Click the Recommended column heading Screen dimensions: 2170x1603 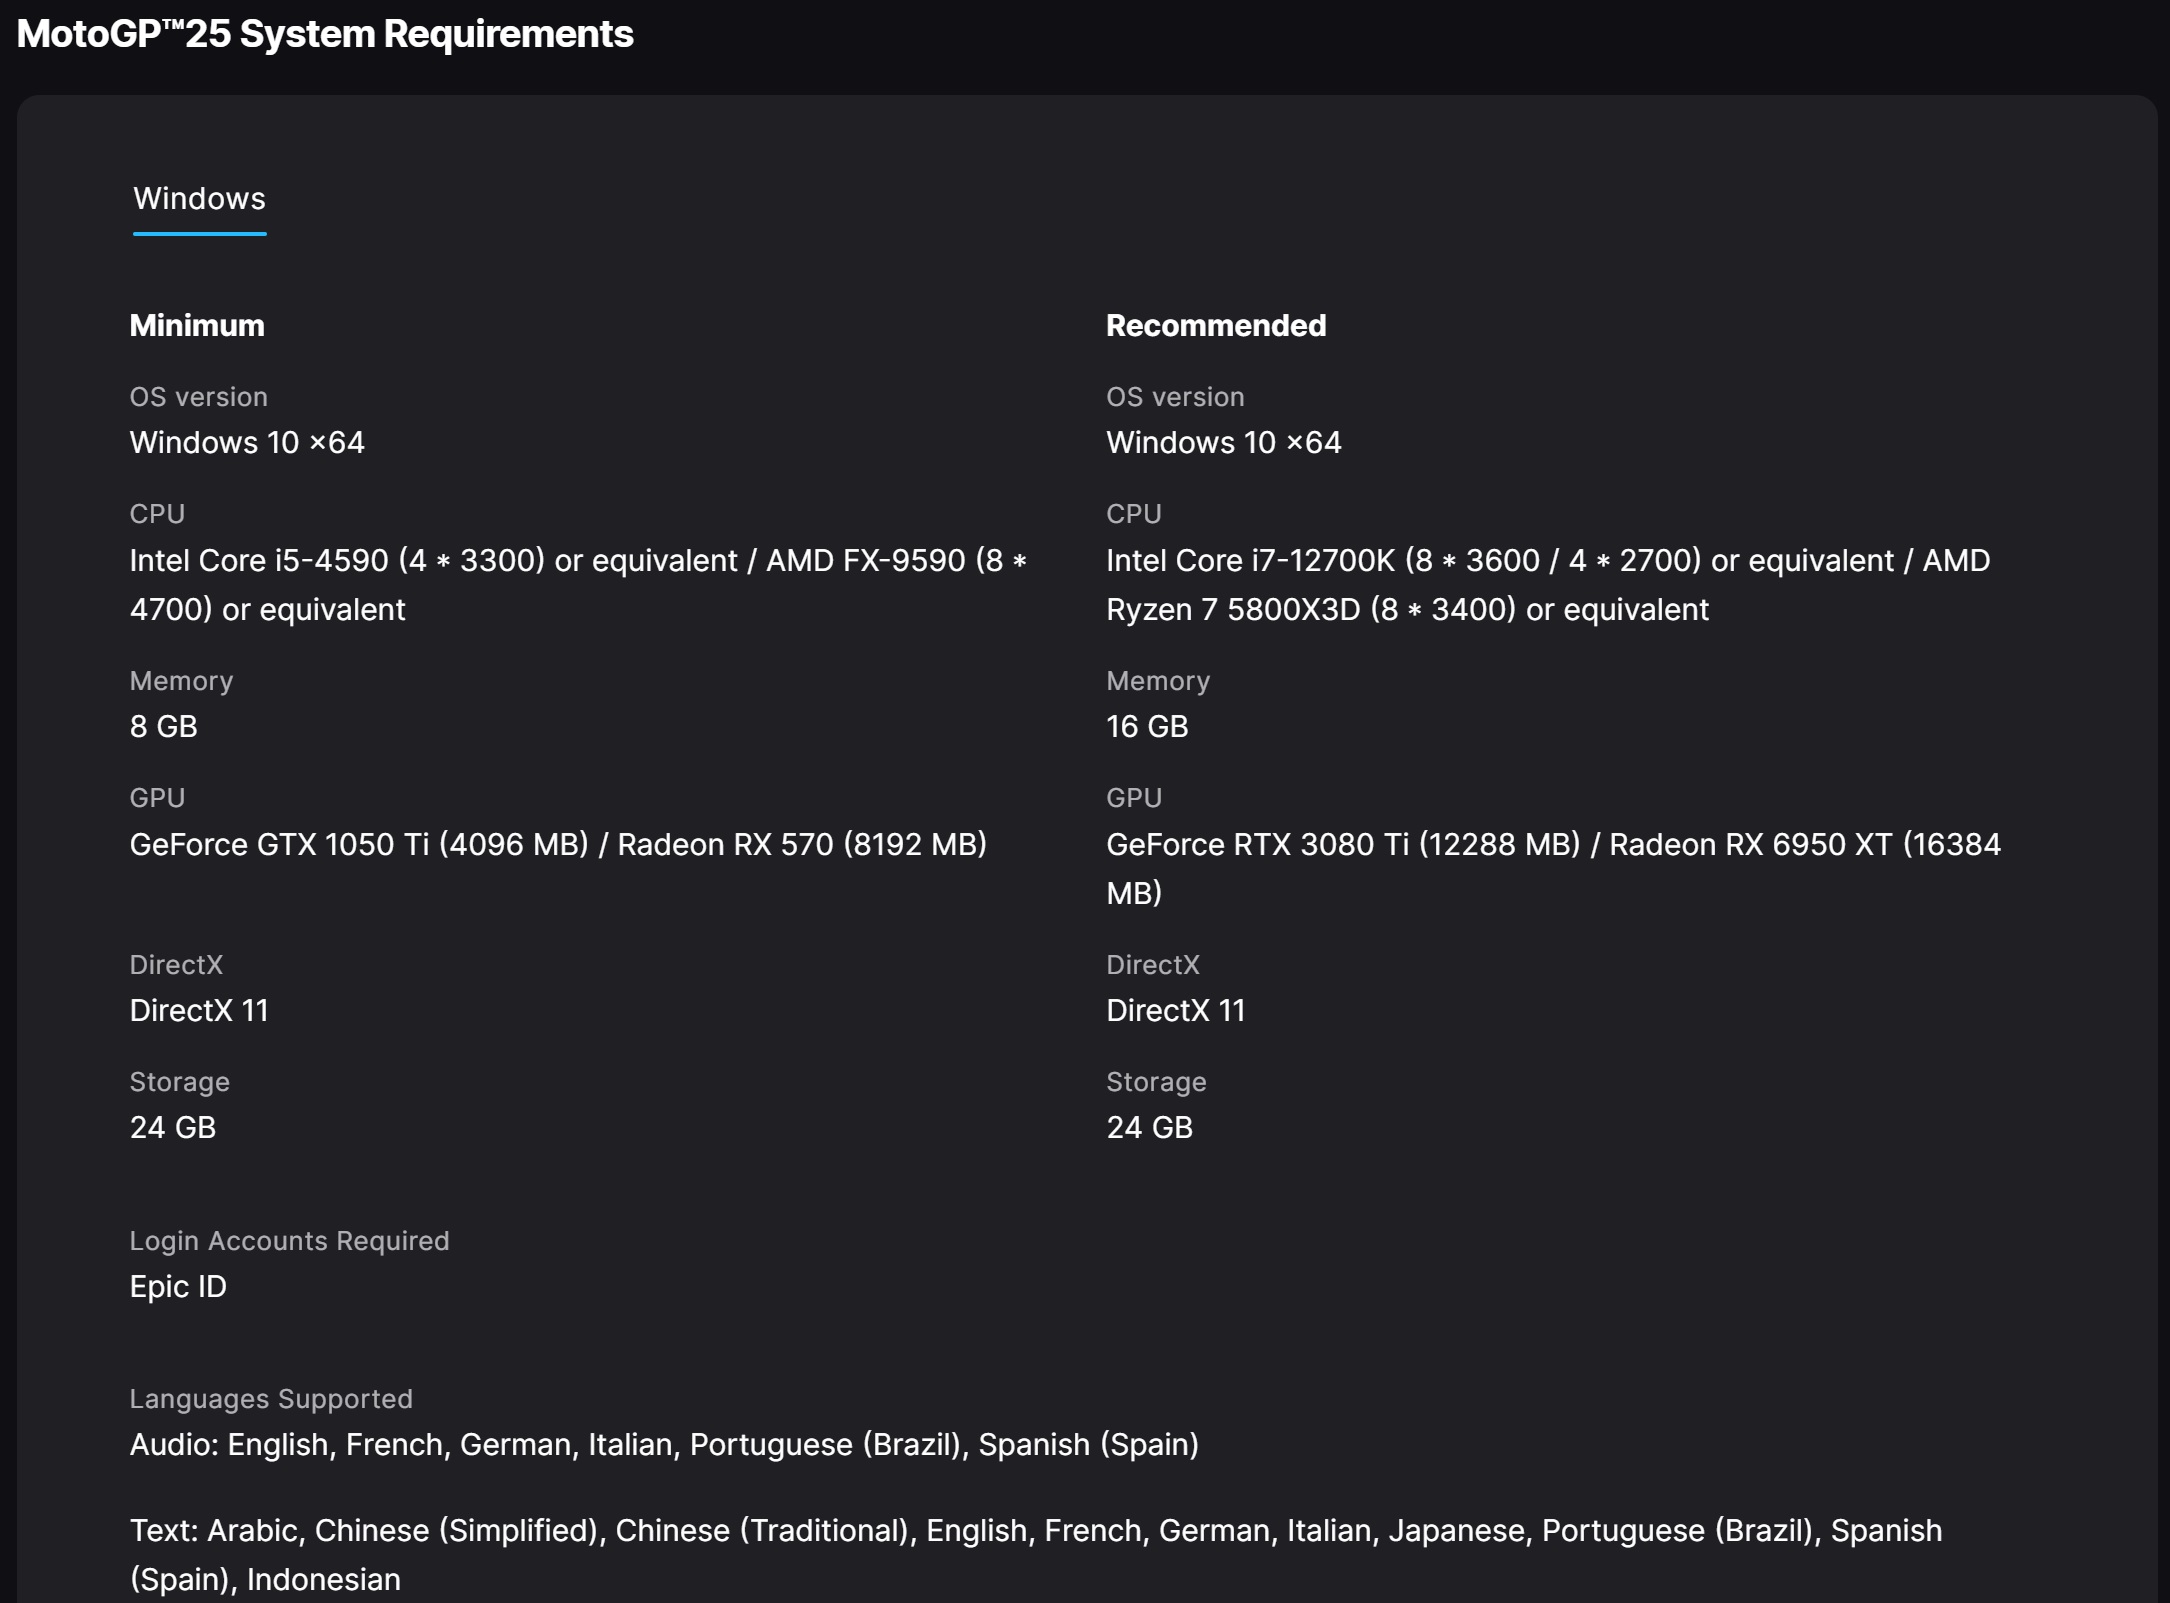[x=1215, y=325]
